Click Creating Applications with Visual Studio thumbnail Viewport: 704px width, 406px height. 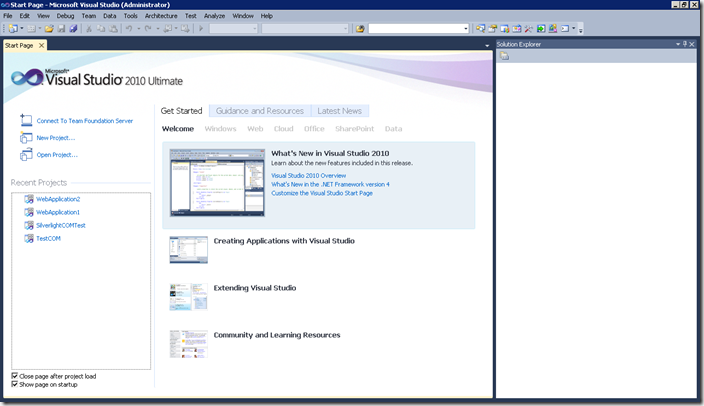pos(189,250)
